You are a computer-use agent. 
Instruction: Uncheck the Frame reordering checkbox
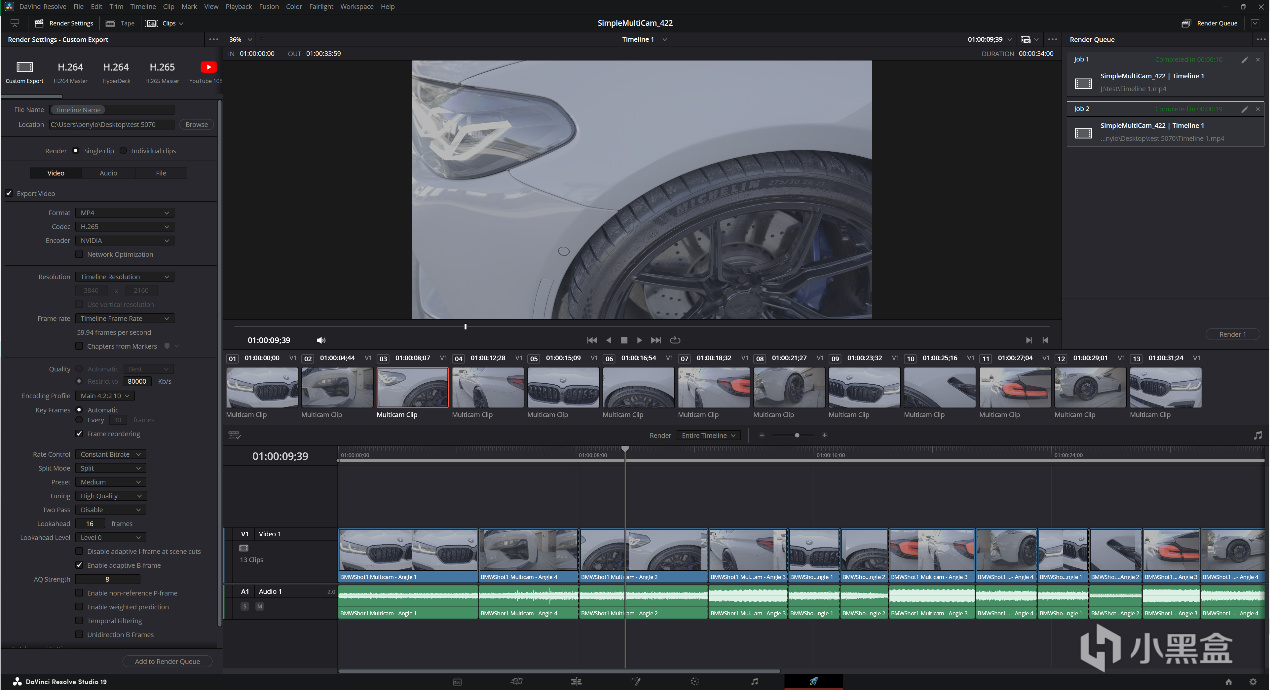tap(80, 434)
